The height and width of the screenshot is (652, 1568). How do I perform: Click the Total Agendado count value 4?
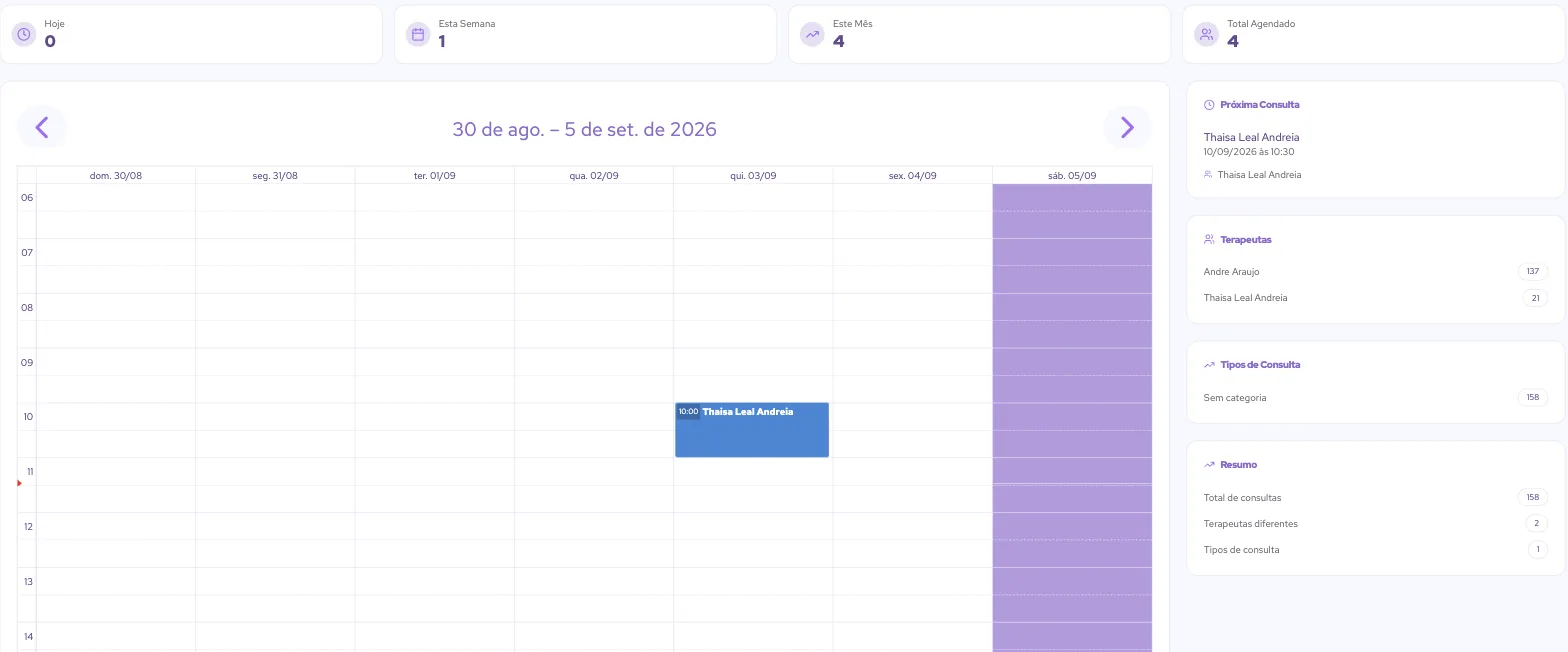(1233, 41)
